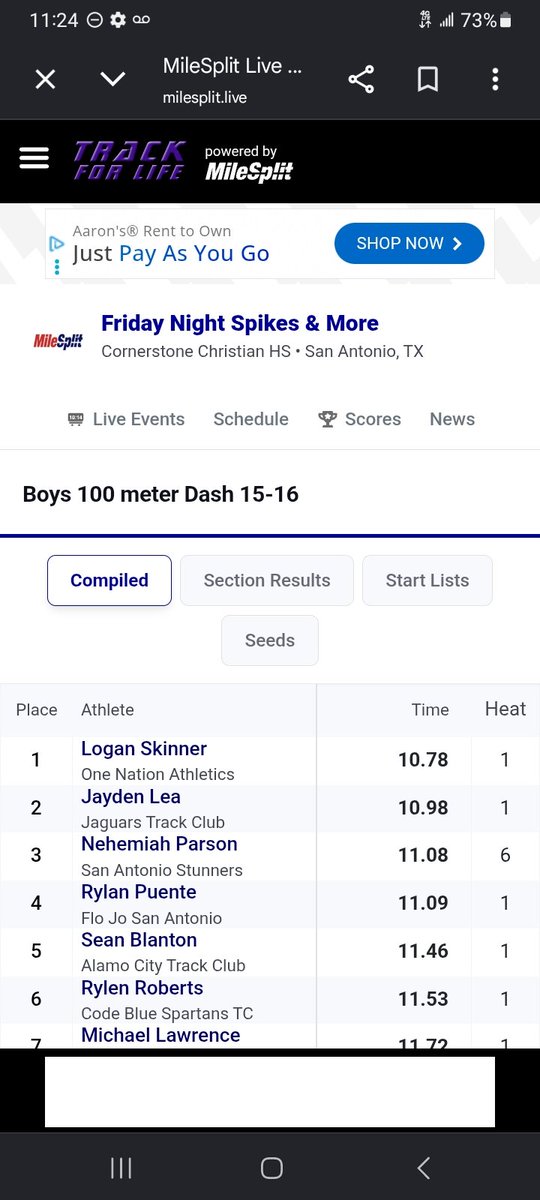Click the SHOP NOW ad button
The width and height of the screenshot is (540, 1200).
click(409, 243)
